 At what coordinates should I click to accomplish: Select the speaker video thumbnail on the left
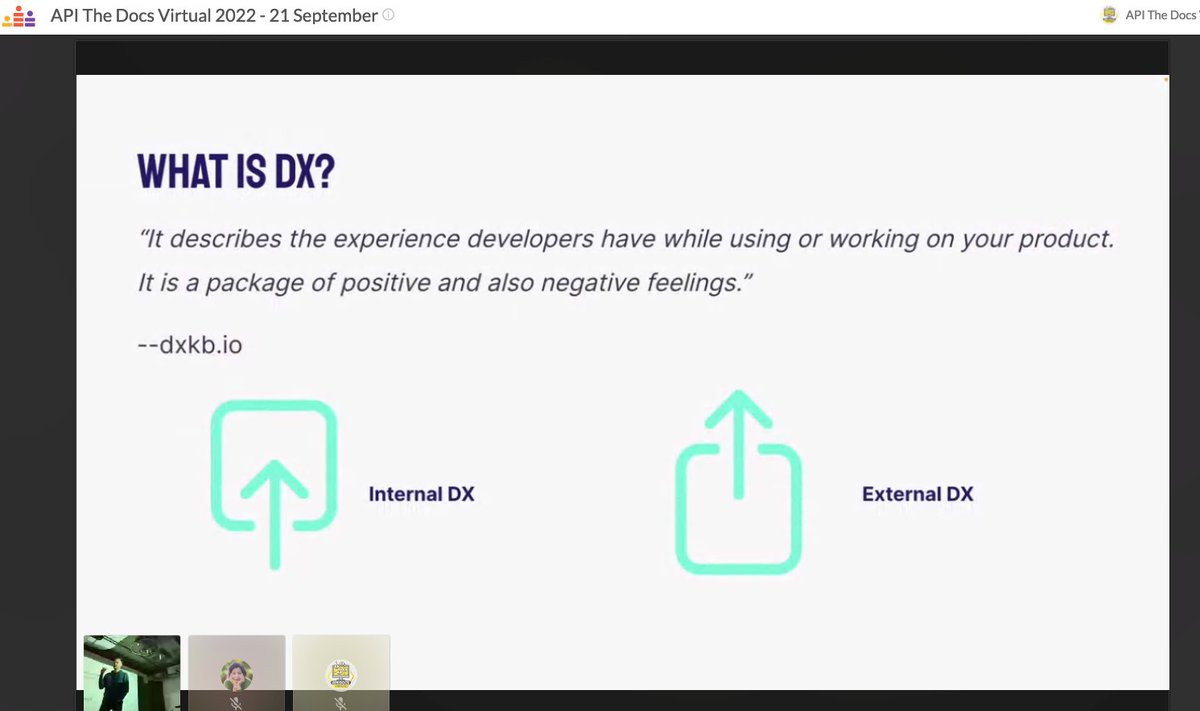pos(131,672)
